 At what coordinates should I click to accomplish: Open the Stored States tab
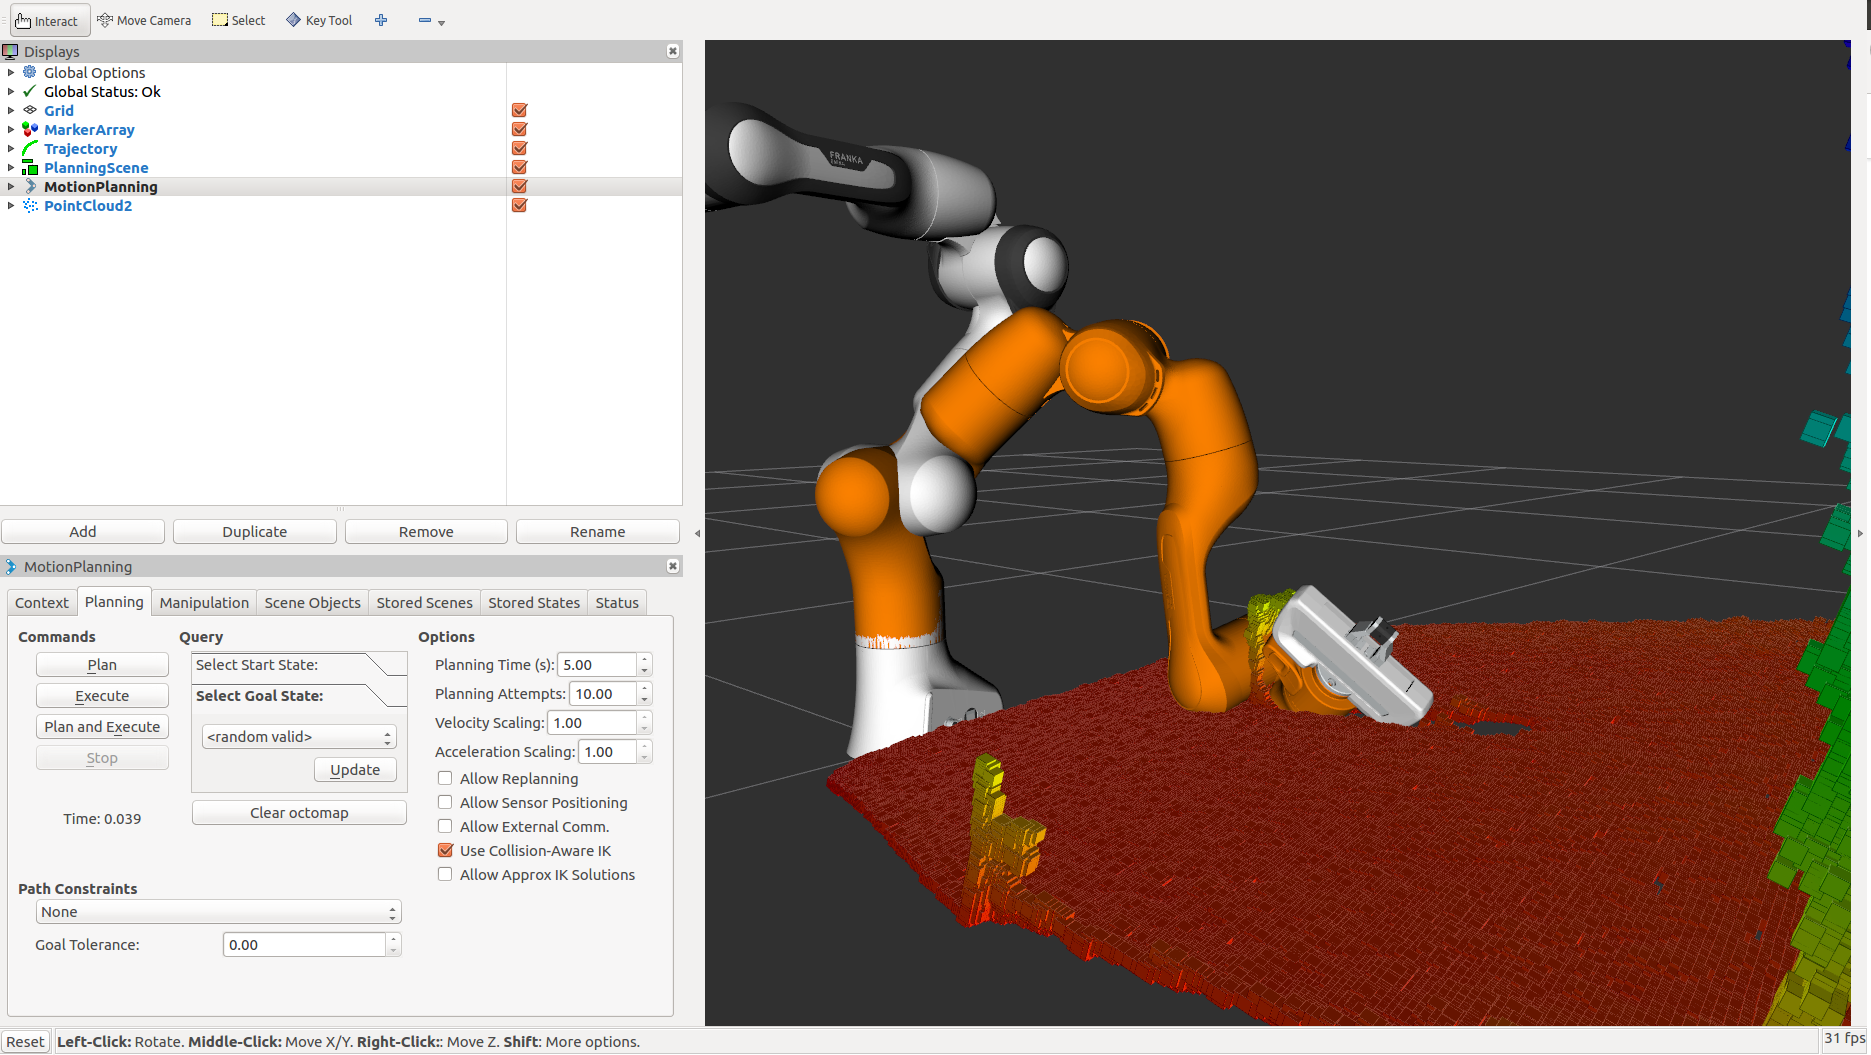[533, 602]
